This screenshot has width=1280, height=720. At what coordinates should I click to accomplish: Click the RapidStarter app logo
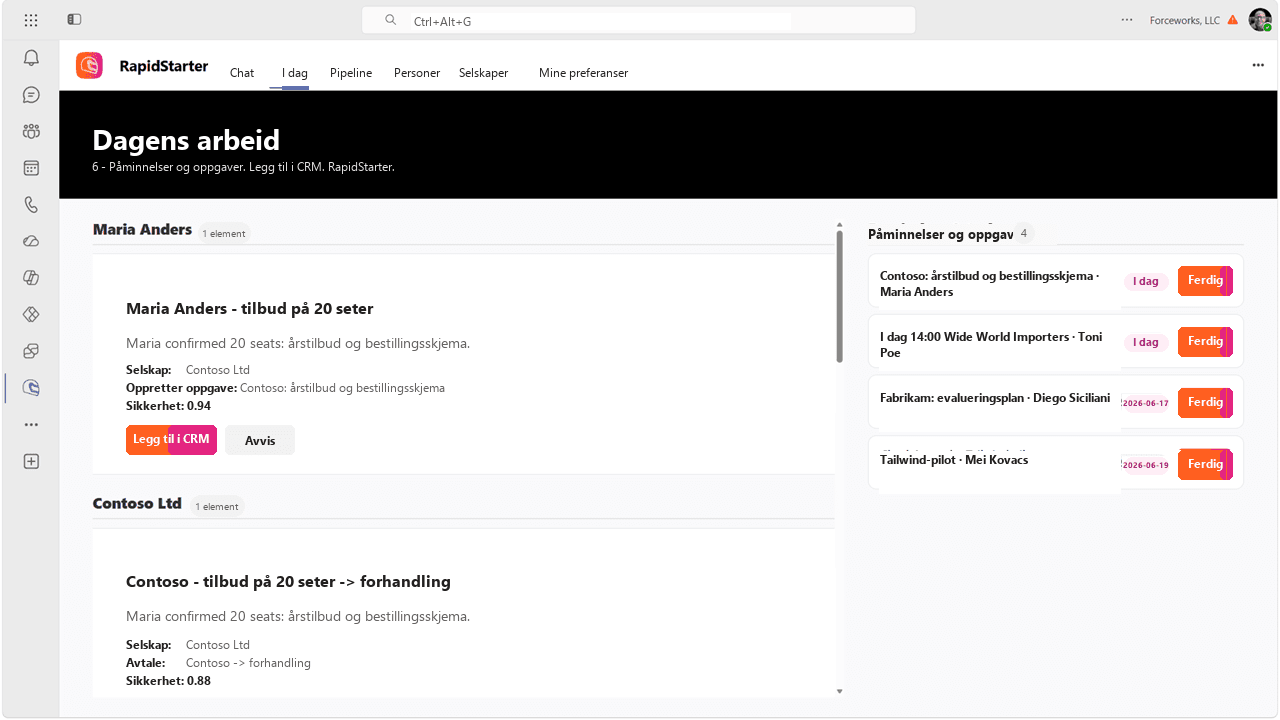click(x=89, y=66)
